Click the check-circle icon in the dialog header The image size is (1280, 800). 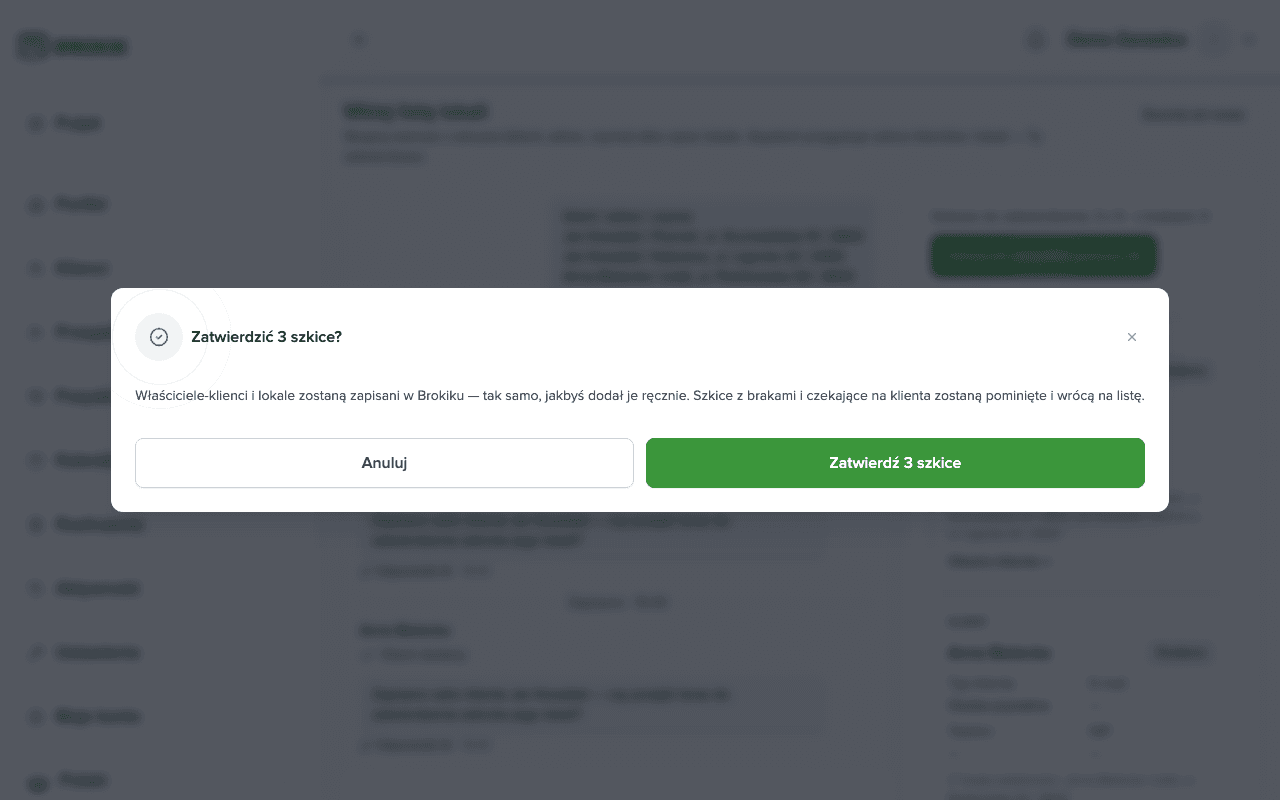pyautogui.click(x=158, y=337)
